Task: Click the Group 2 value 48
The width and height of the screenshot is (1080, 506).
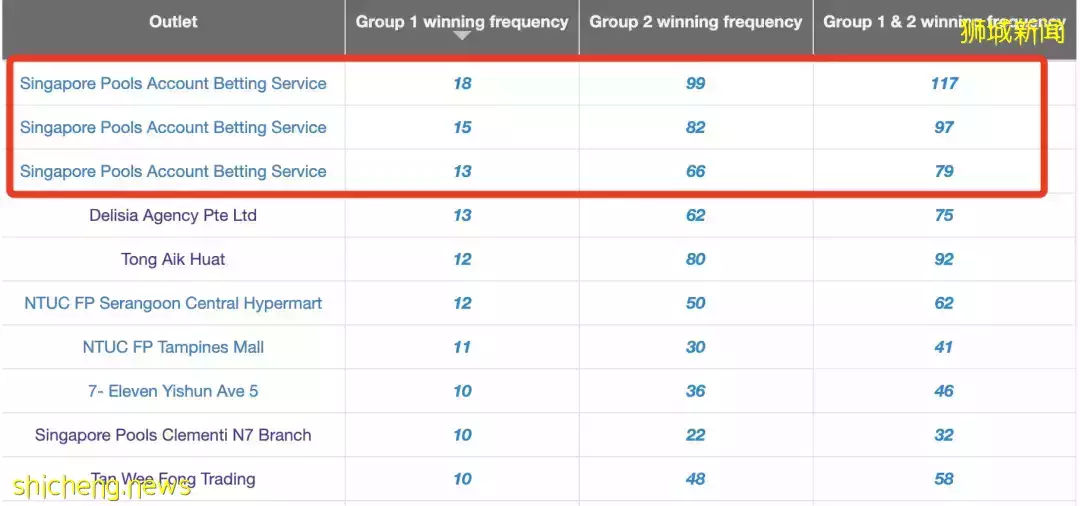Action: (696, 479)
